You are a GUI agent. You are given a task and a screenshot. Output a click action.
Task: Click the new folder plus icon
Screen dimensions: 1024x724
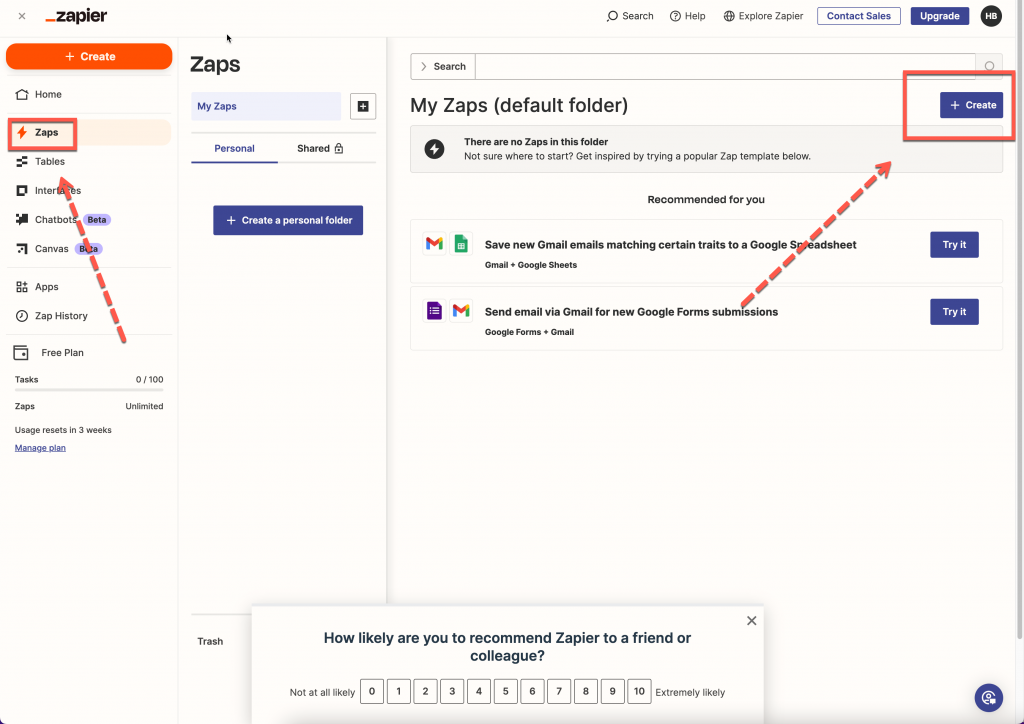(x=362, y=107)
